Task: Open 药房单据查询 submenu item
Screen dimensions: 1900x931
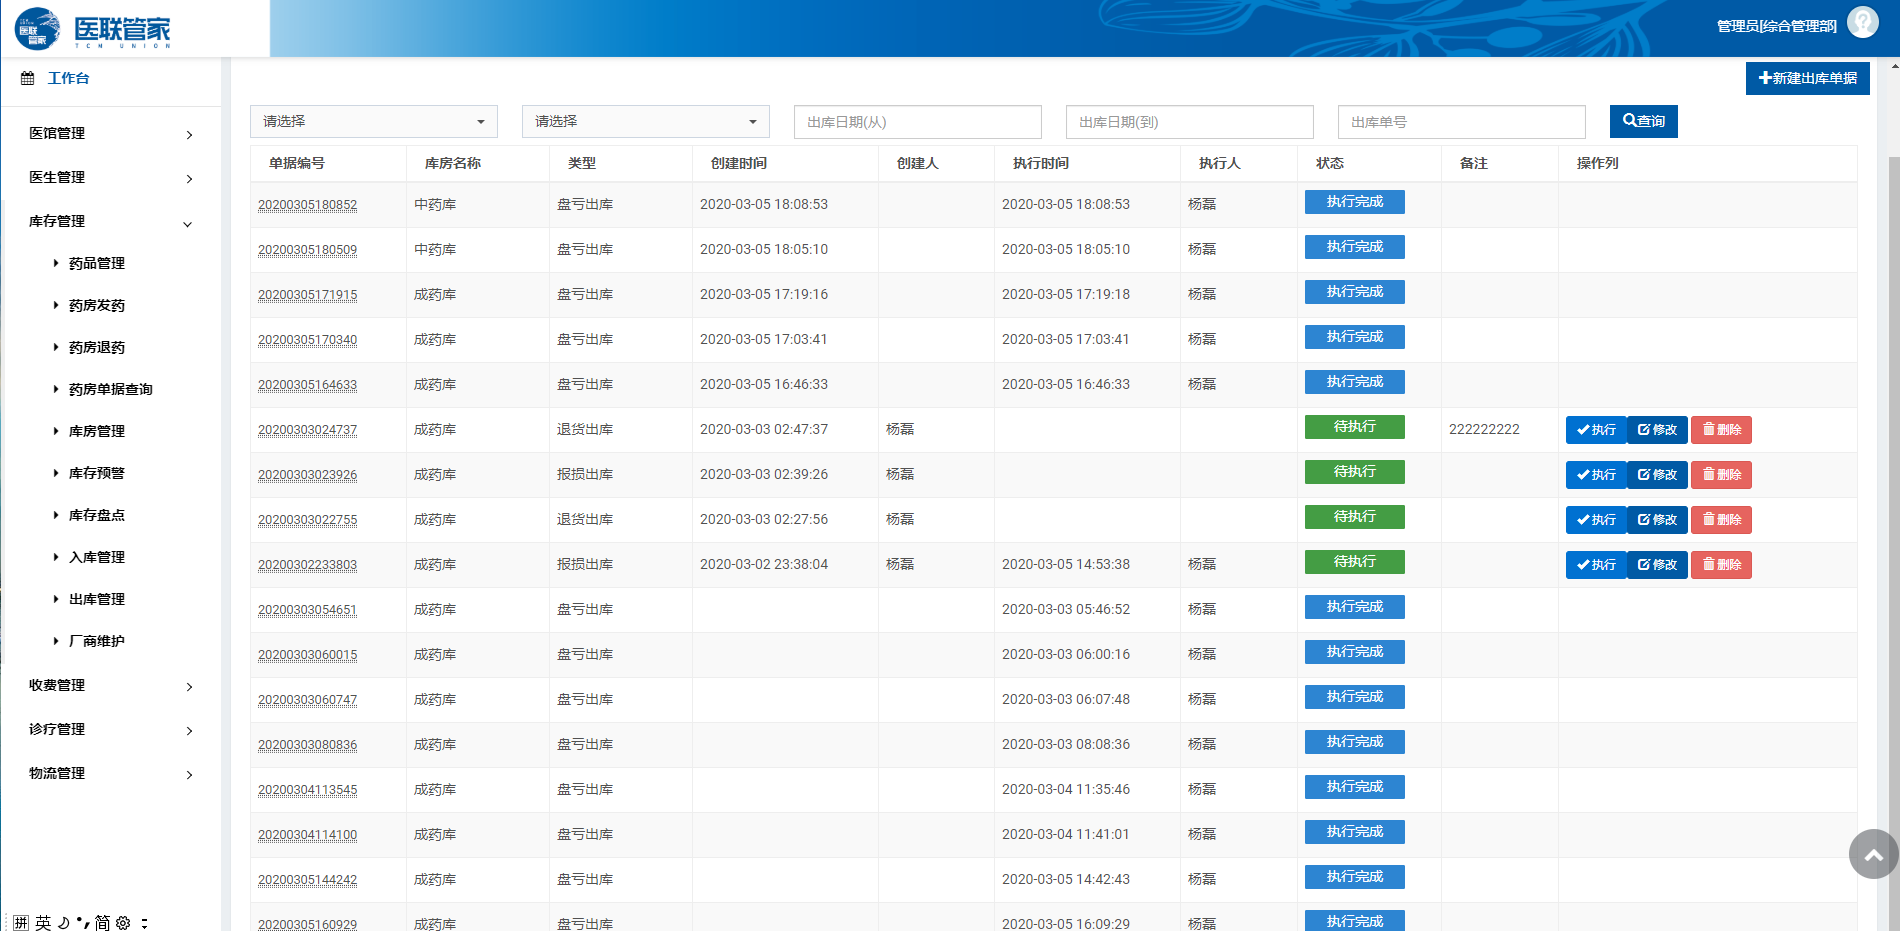Action: pyautogui.click(x=111, y=389)
